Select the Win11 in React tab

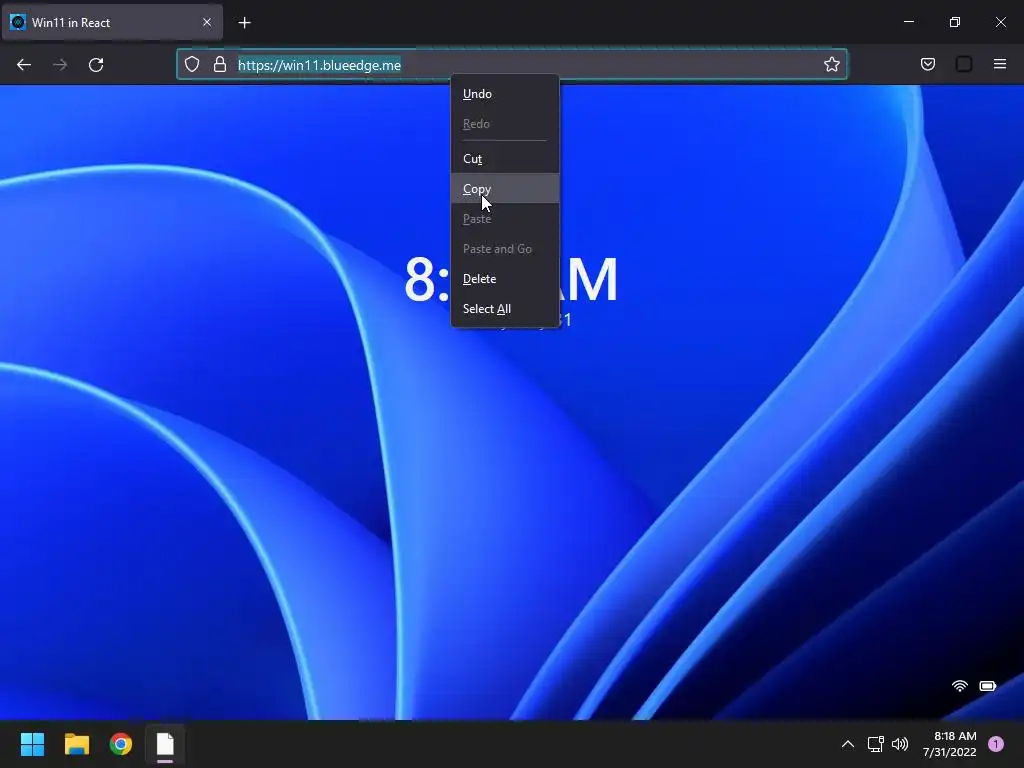[x=112, y=22]
